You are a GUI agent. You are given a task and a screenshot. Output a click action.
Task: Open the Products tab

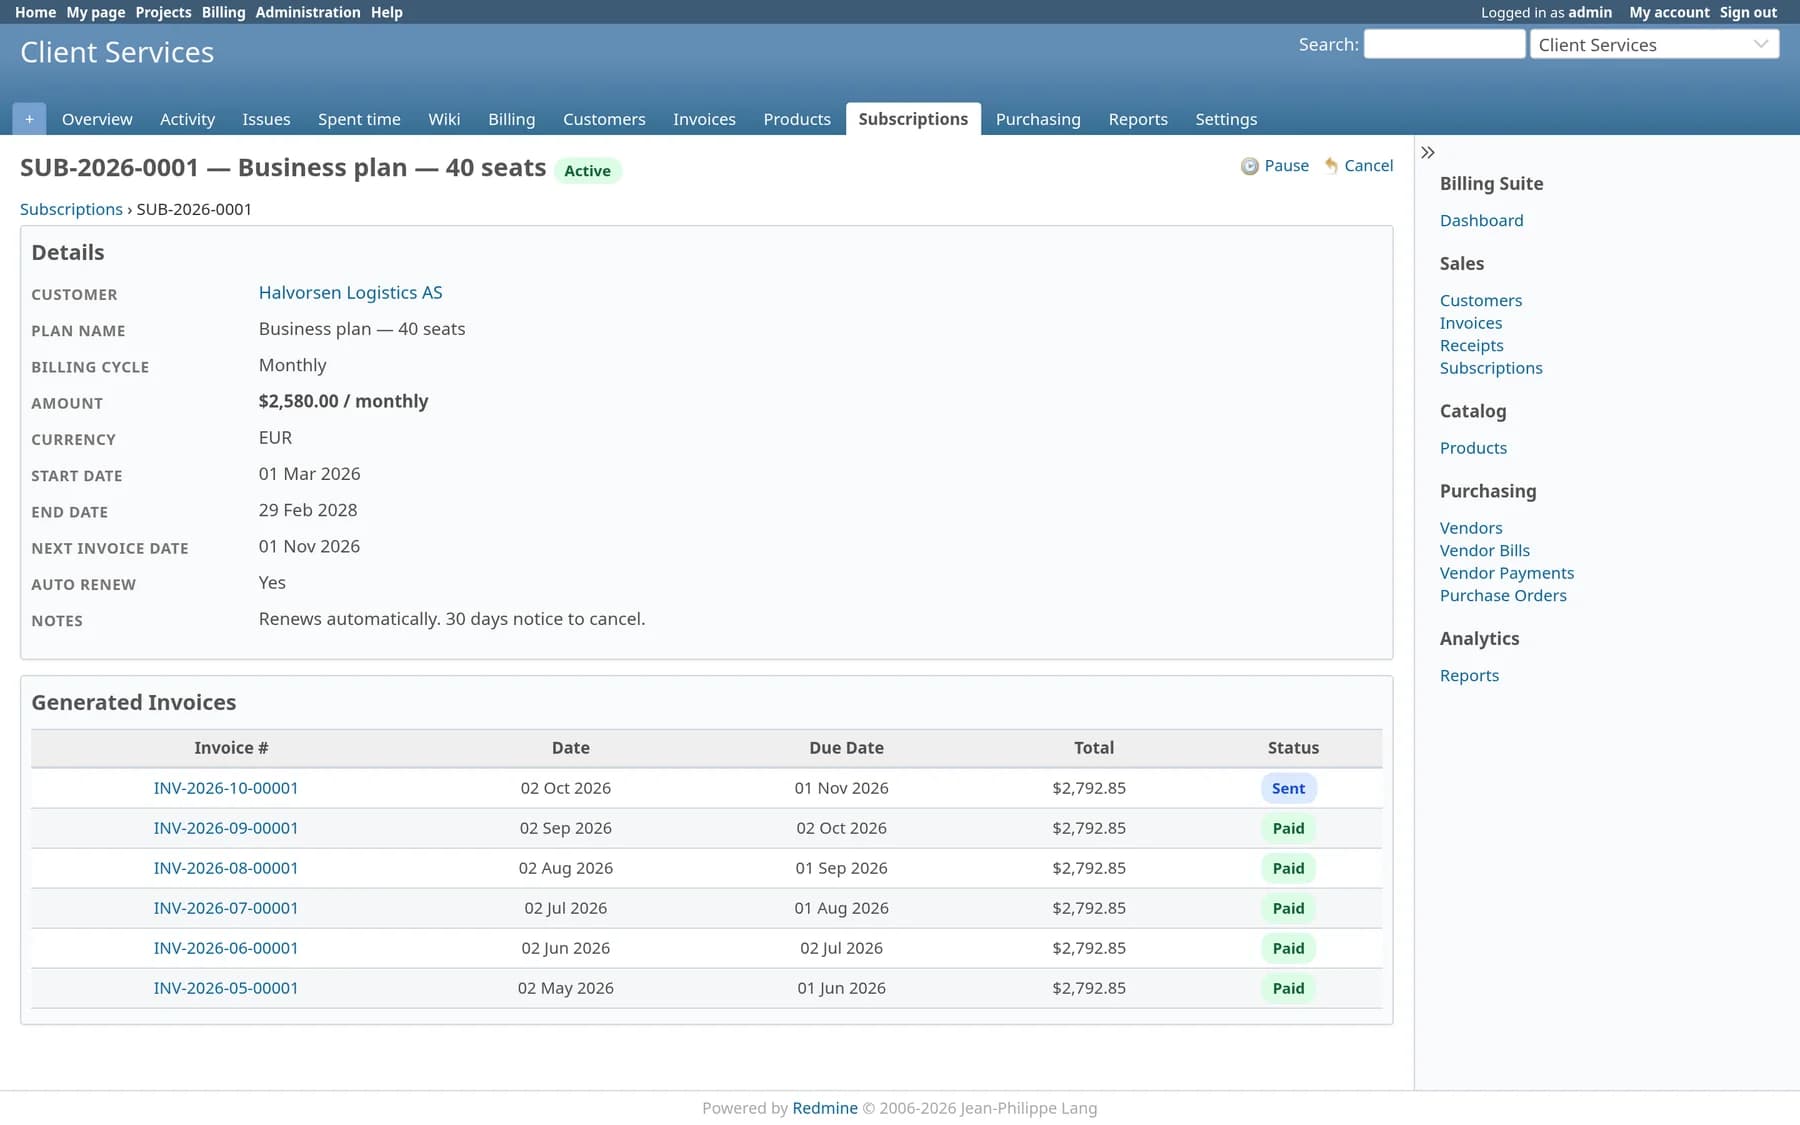tap(797, 119)
